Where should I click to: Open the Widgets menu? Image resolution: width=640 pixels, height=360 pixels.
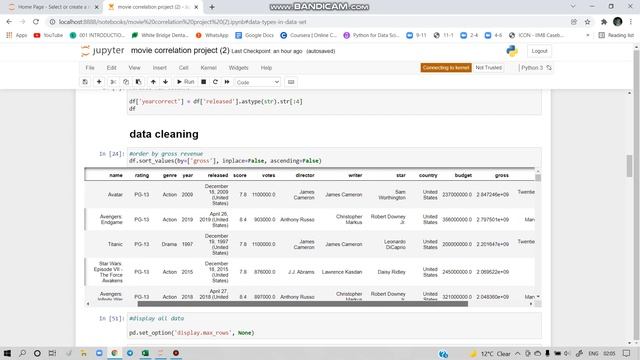pyautogui.click(x=238, y=68)
